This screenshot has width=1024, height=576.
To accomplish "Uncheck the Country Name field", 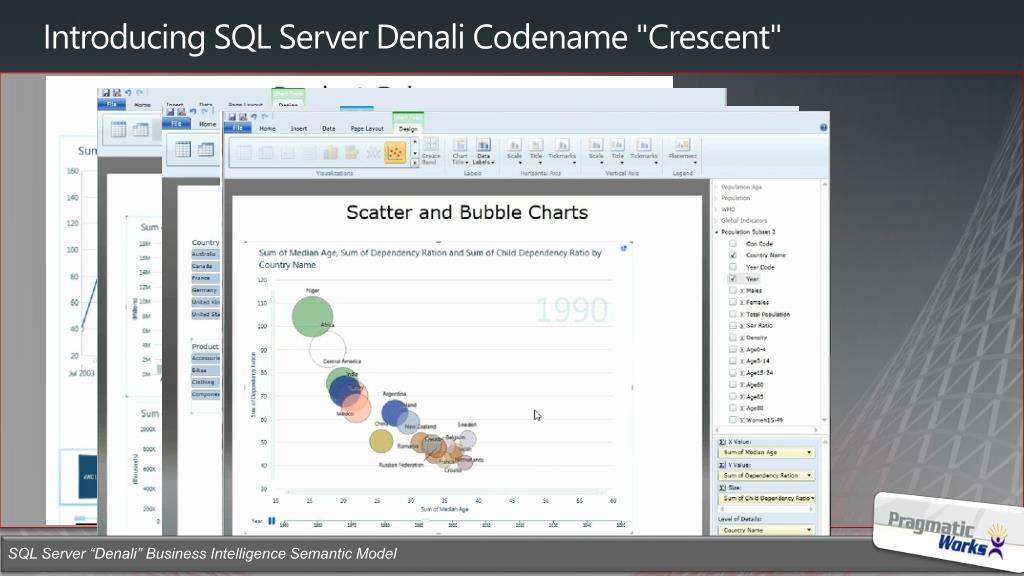I will click(733, 255).
